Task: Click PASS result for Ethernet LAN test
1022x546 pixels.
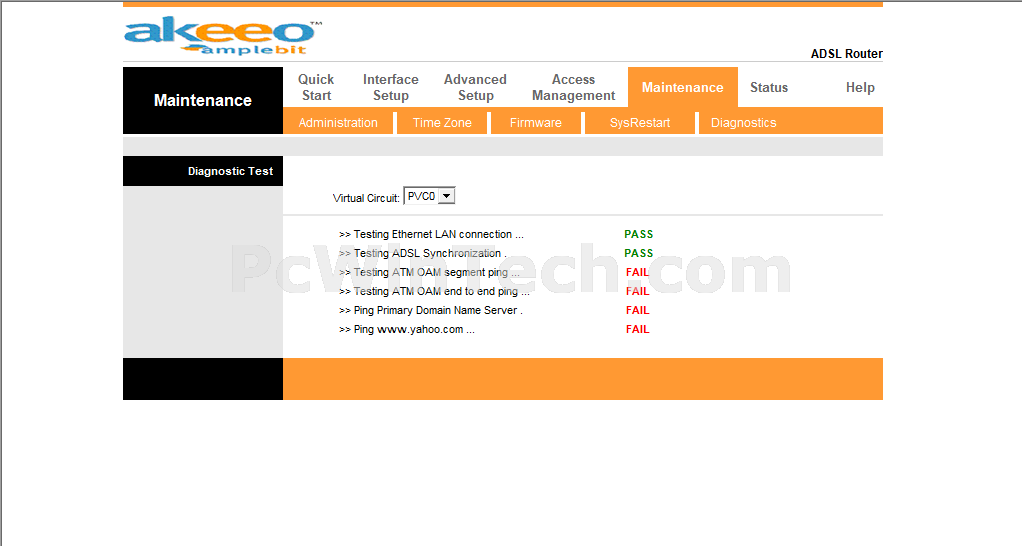Action: [x=639, y=234]
